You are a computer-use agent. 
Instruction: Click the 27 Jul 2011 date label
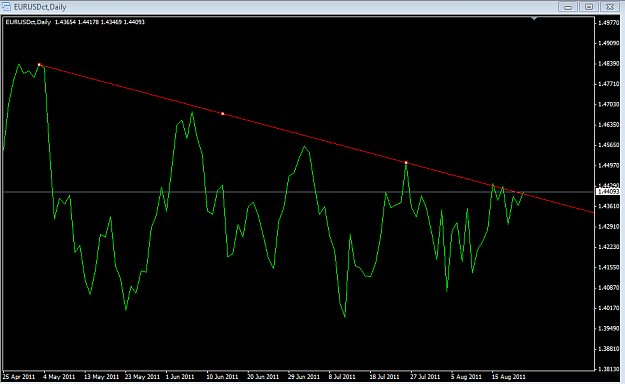(425, 377)
